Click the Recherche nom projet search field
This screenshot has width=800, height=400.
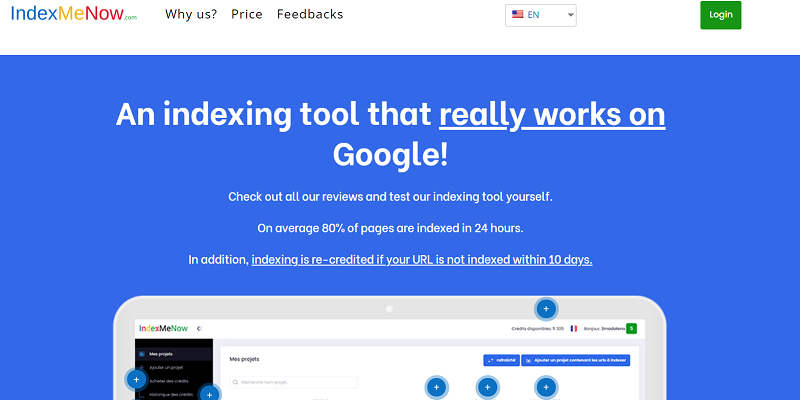tap(294, 382)
